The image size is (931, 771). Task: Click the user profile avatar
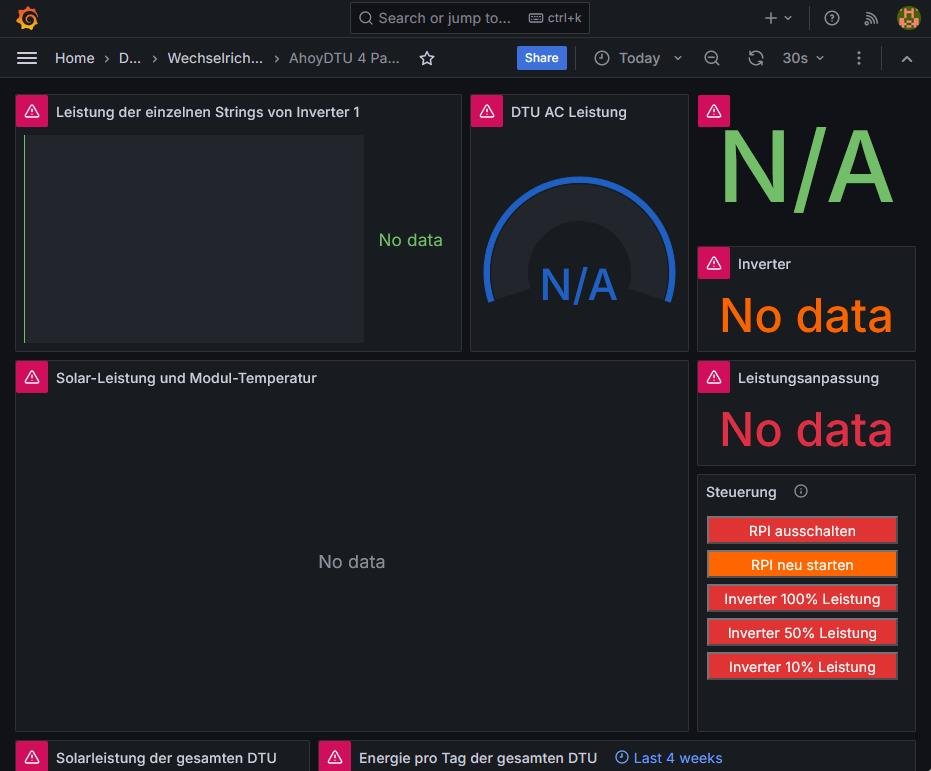click(x=908, y=18)
